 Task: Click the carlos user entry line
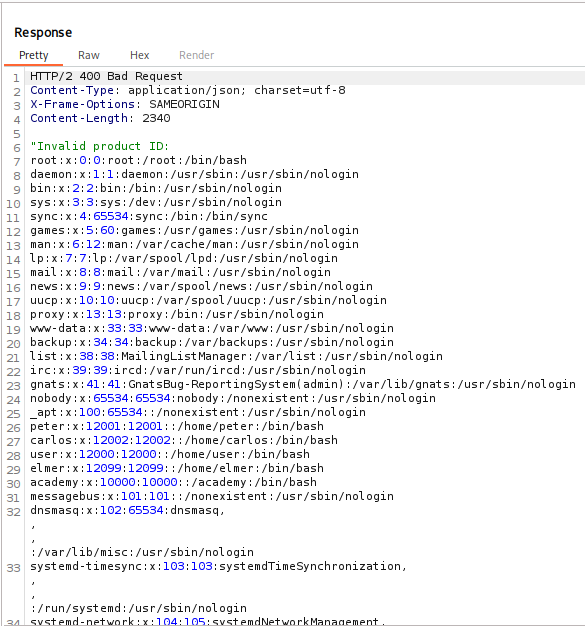184,440
